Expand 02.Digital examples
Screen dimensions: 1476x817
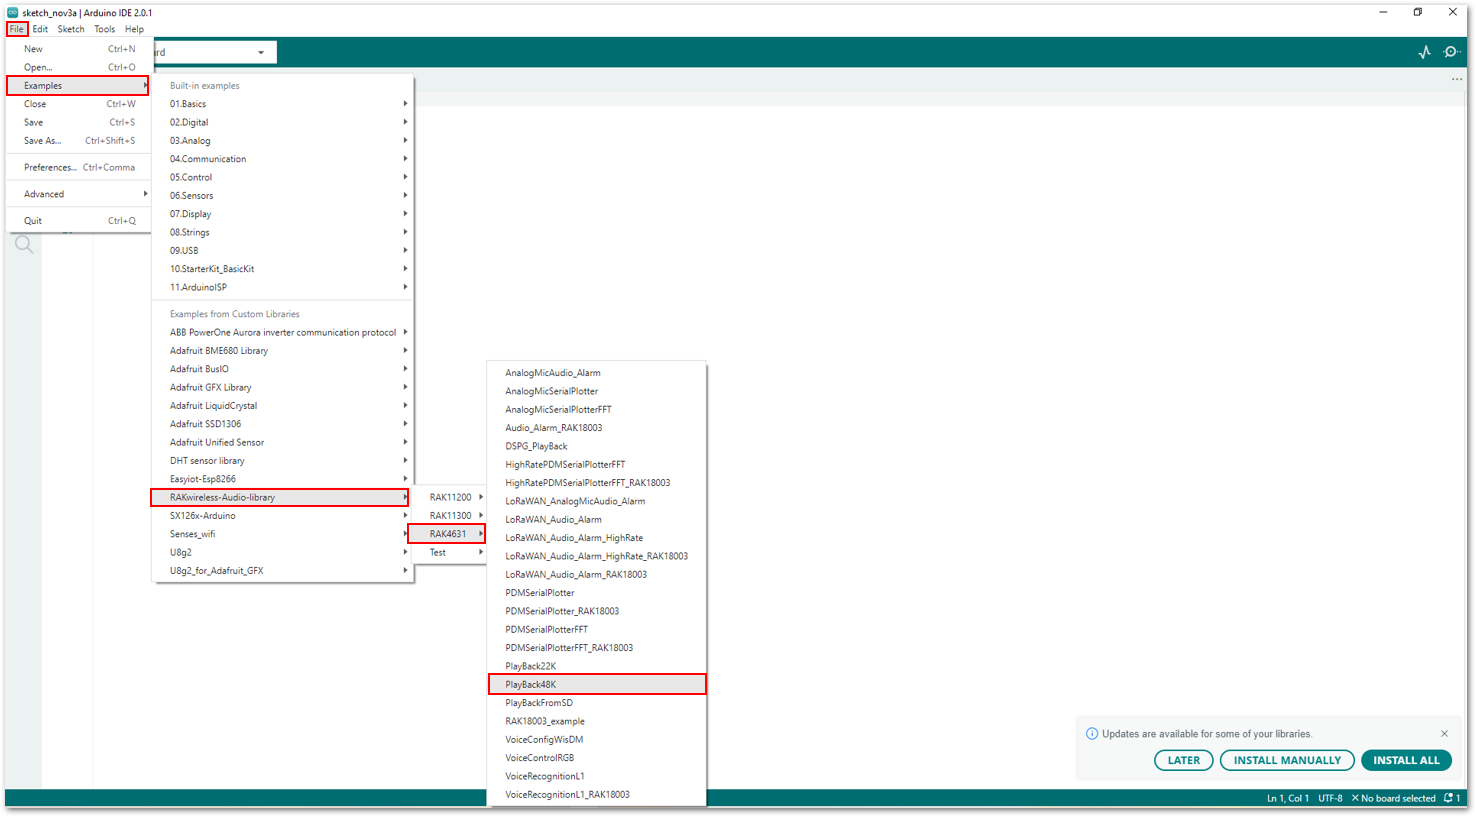[283, 122]
